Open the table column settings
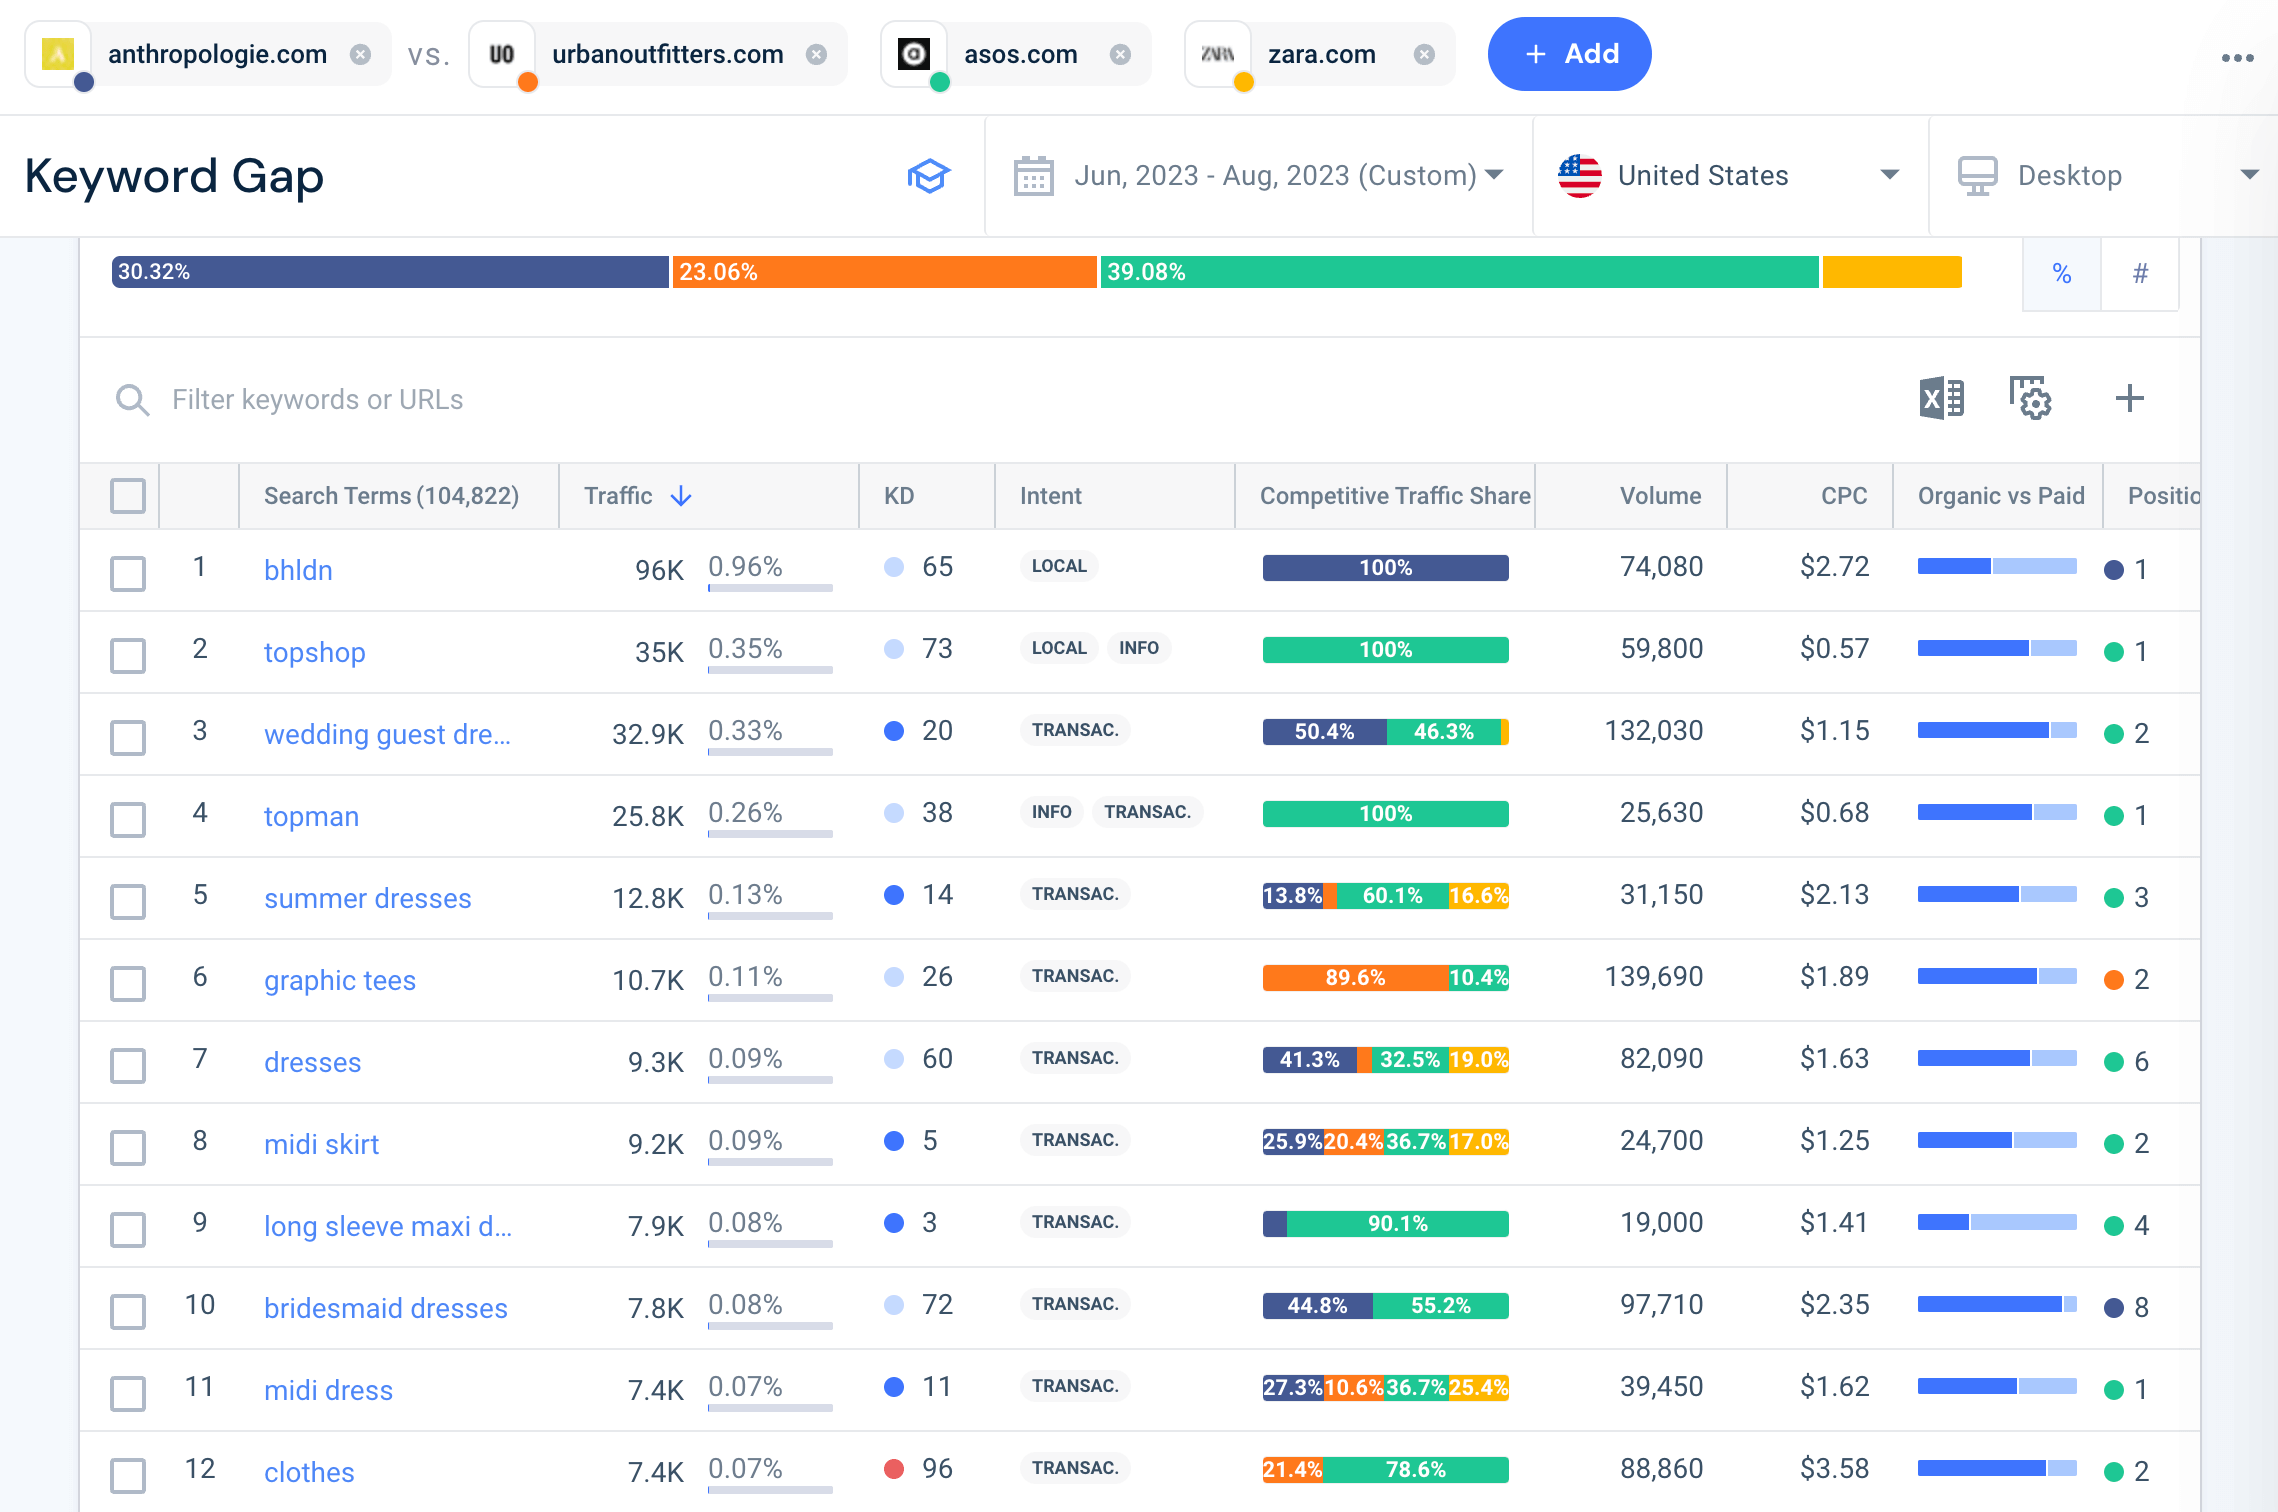Viewport: 2278px width, 1512px height. coord(2030,399)
